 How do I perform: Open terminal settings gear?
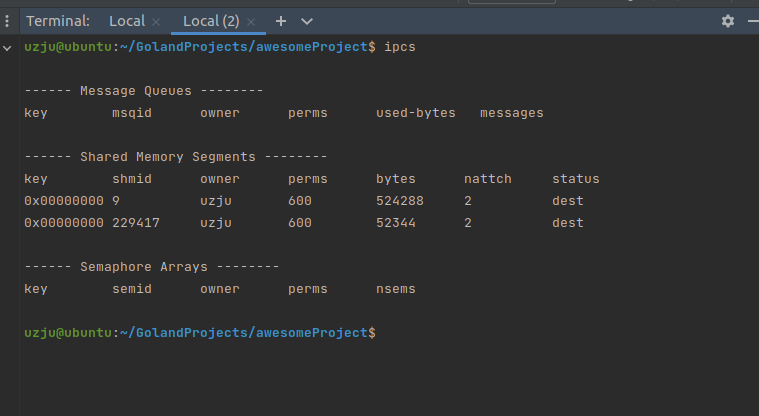(728, 21)
